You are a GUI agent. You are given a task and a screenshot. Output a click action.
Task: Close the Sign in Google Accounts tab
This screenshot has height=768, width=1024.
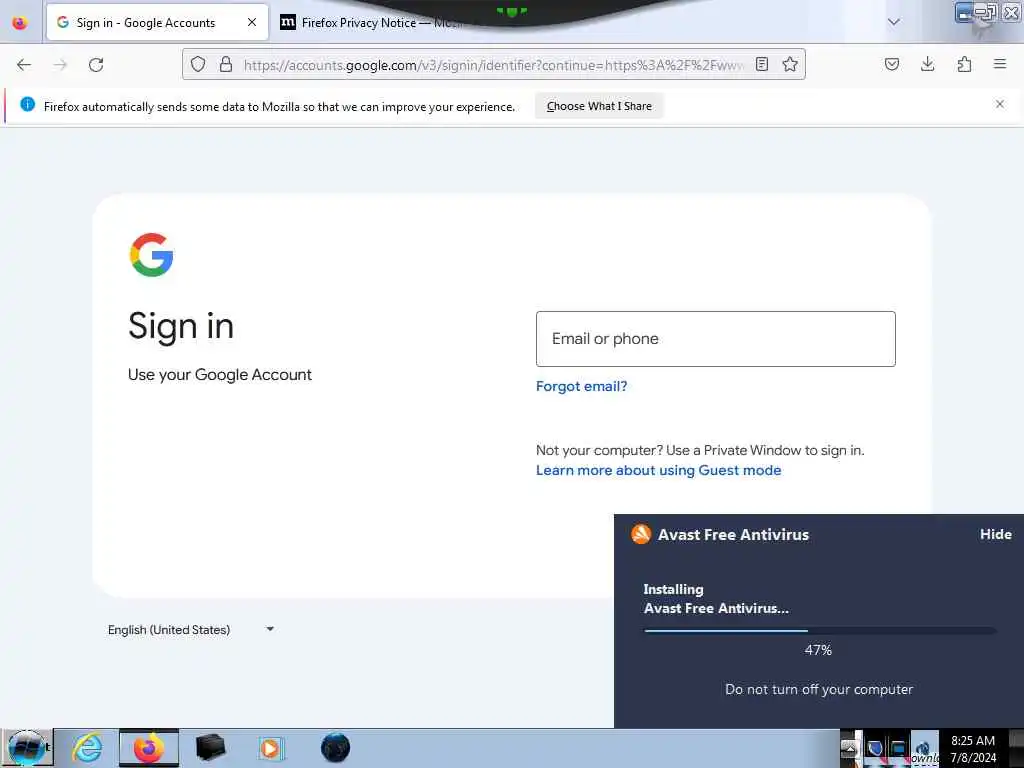tap(252, 22)
